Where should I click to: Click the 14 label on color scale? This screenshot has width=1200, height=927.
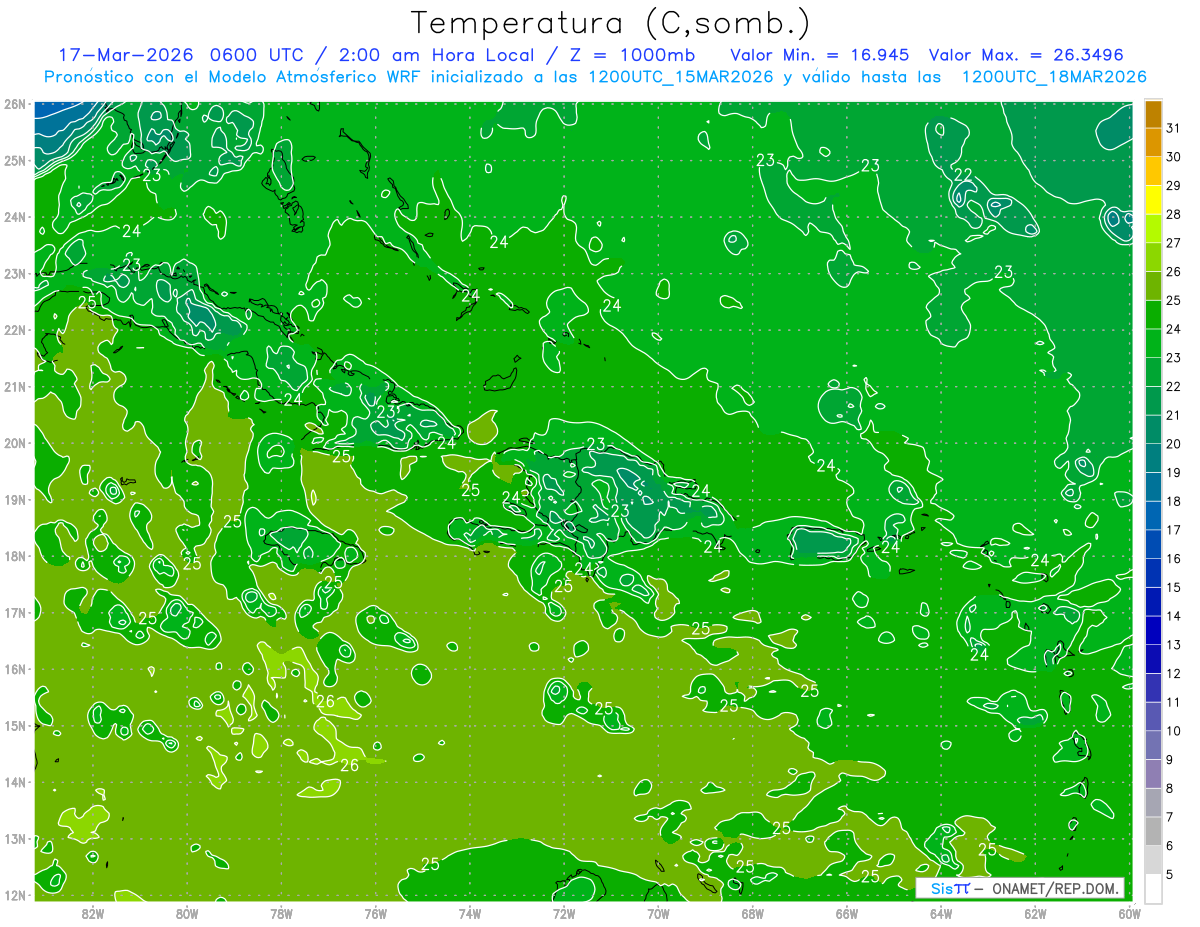tap(1173, 616)
